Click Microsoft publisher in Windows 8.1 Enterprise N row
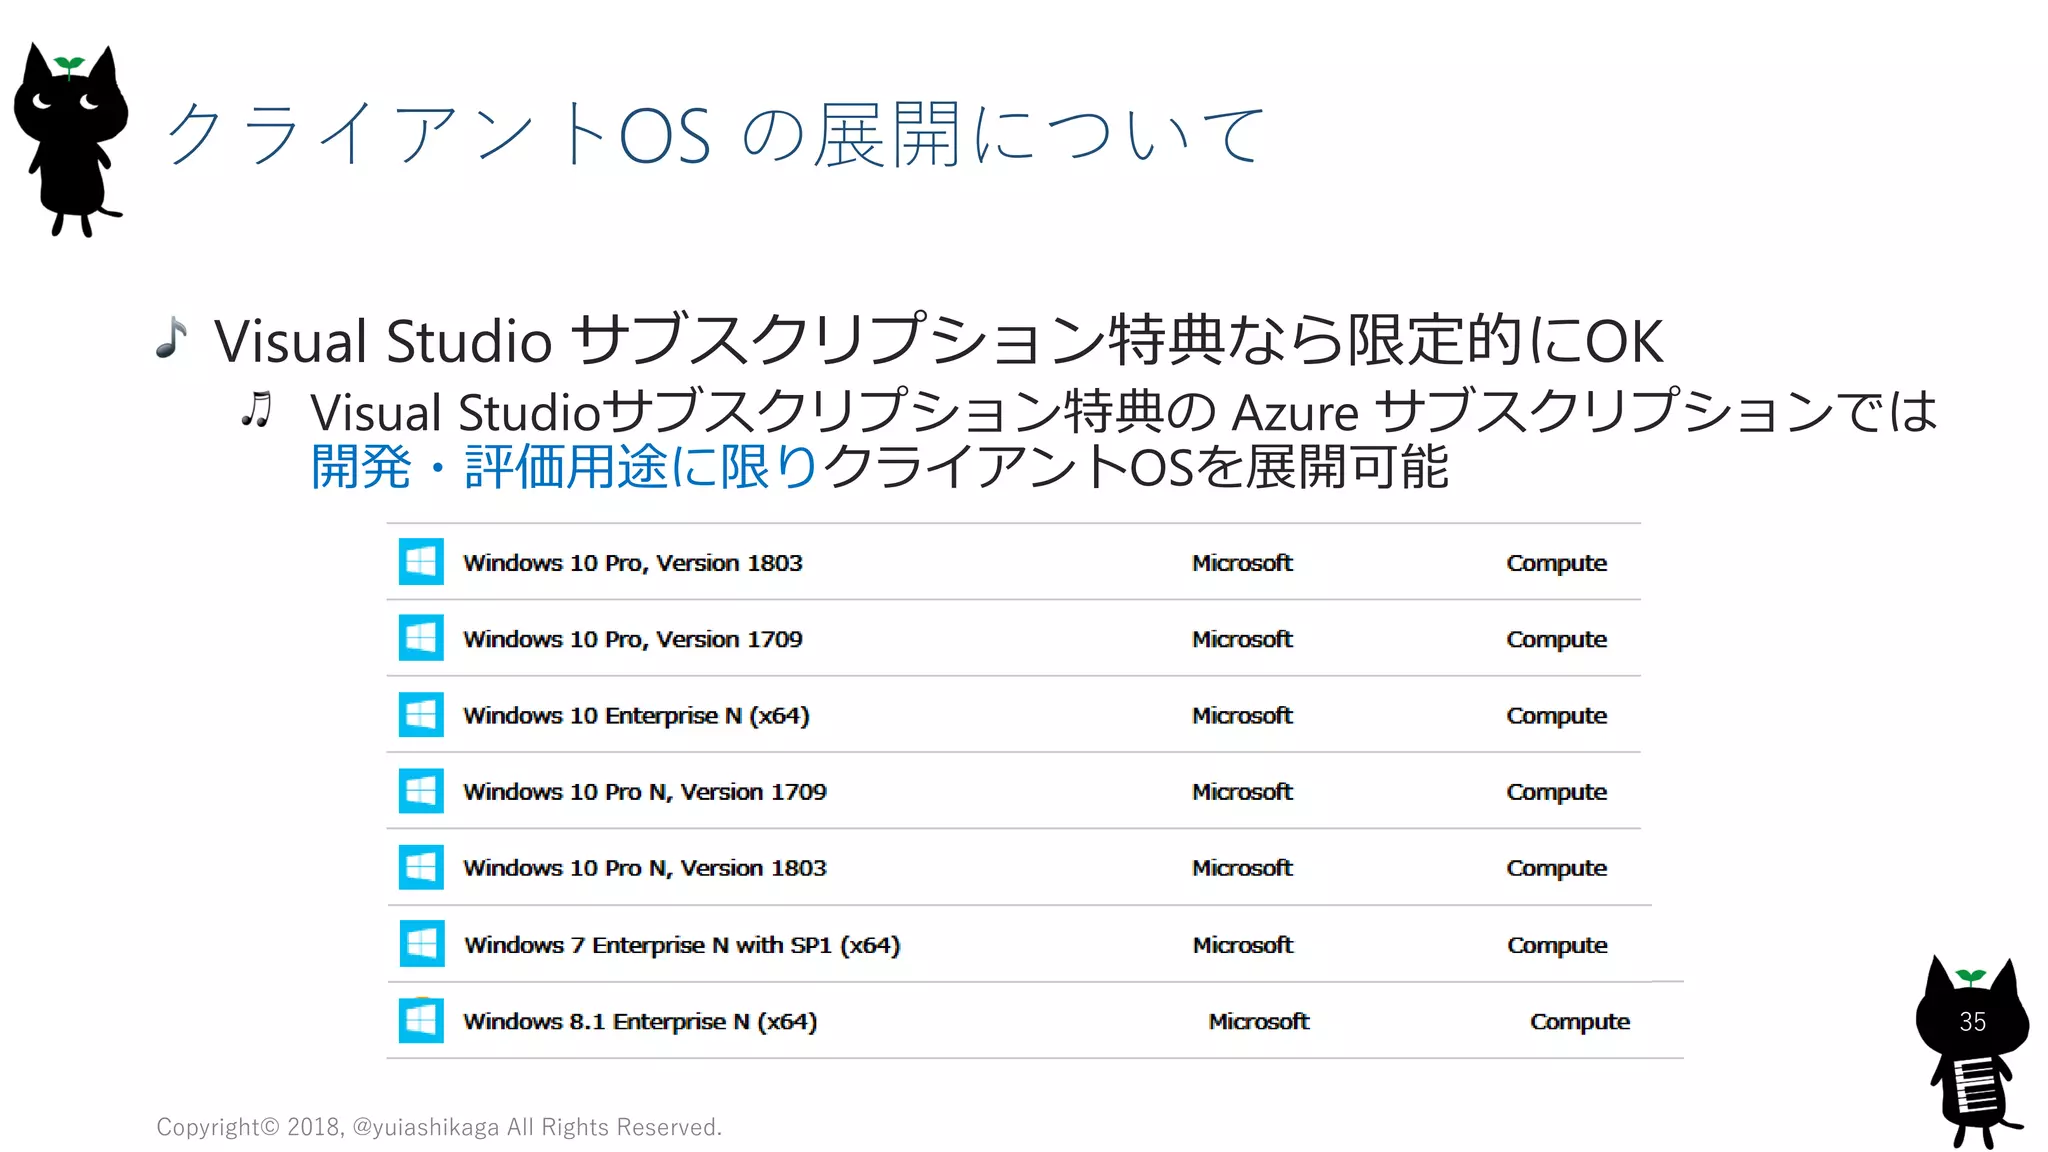This screenshot has height=1152, width=2048. [x=1259, y=1022]
